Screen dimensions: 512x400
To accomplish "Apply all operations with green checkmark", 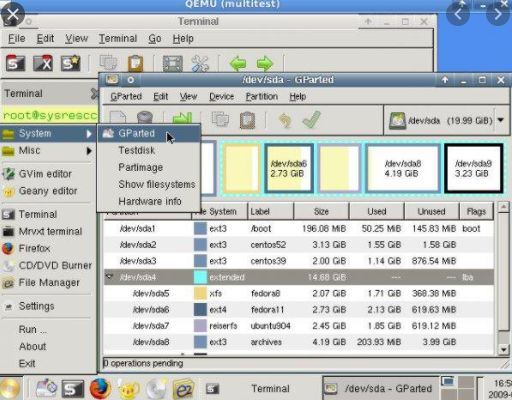I will click(x=312, y=119).
